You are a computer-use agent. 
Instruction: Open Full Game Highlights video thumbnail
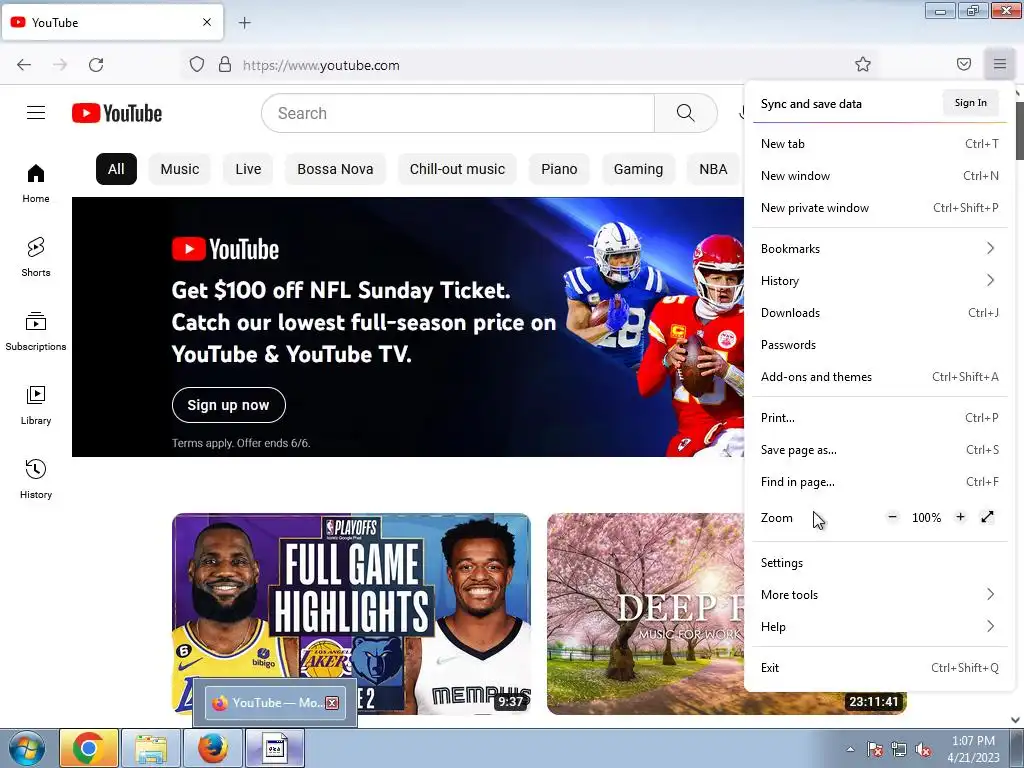tap(351, 614)
